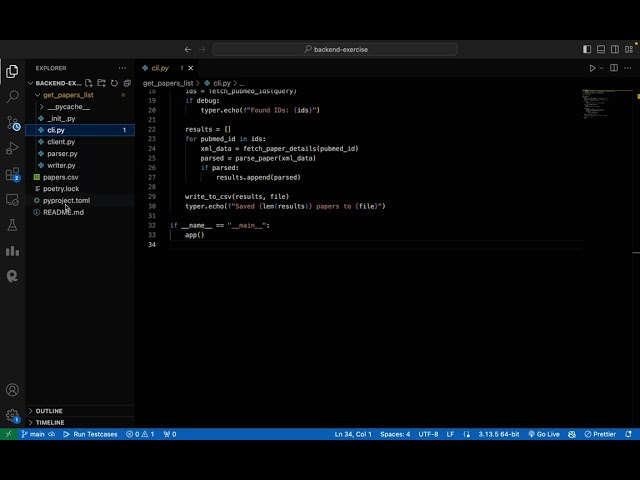Open the bar chart activity icon
Screen dimensions: 640x480
coord(12,251)
